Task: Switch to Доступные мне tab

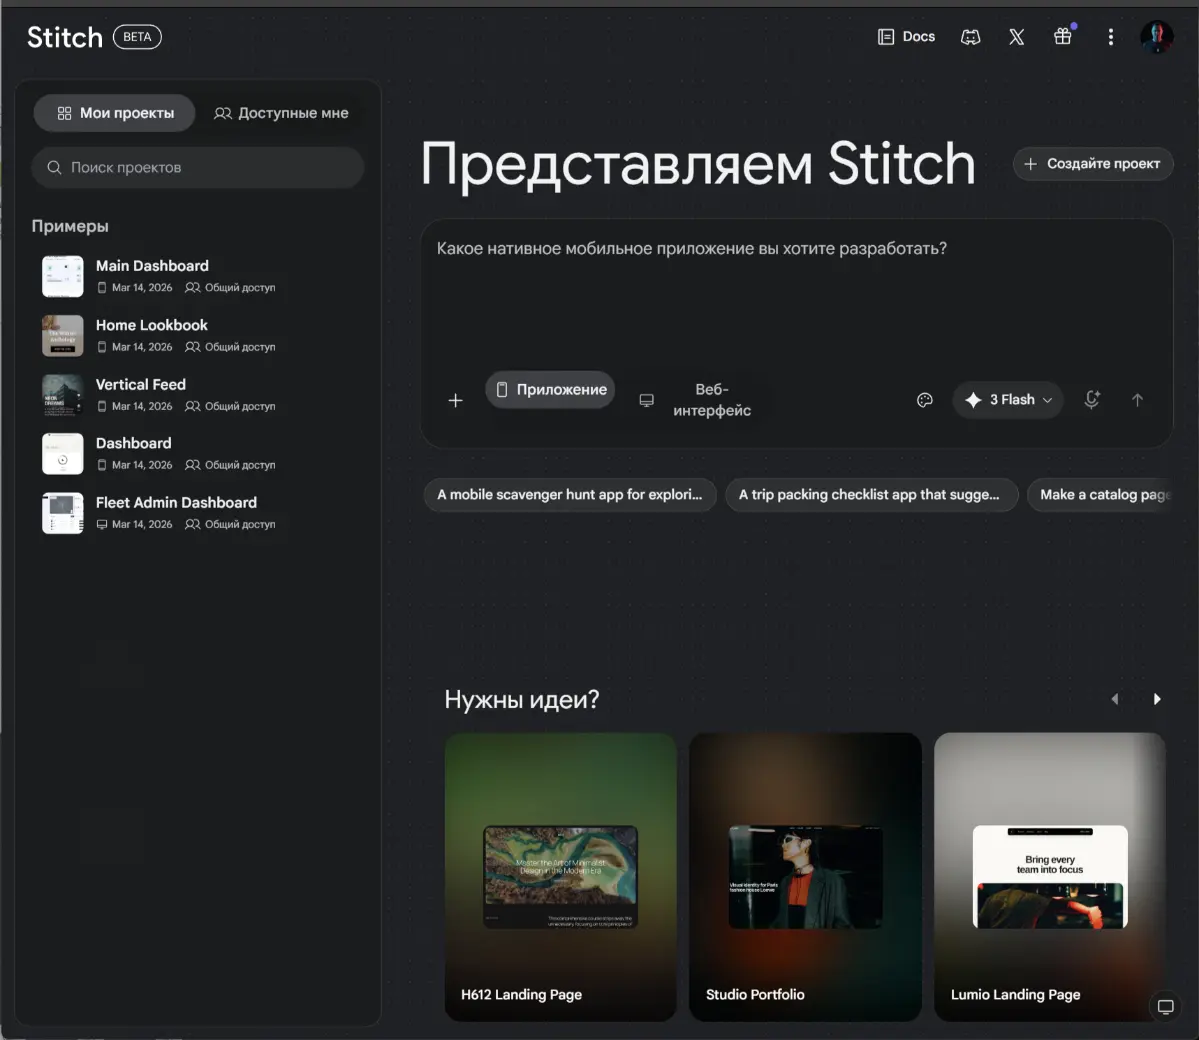Action: tap(281, 113)
